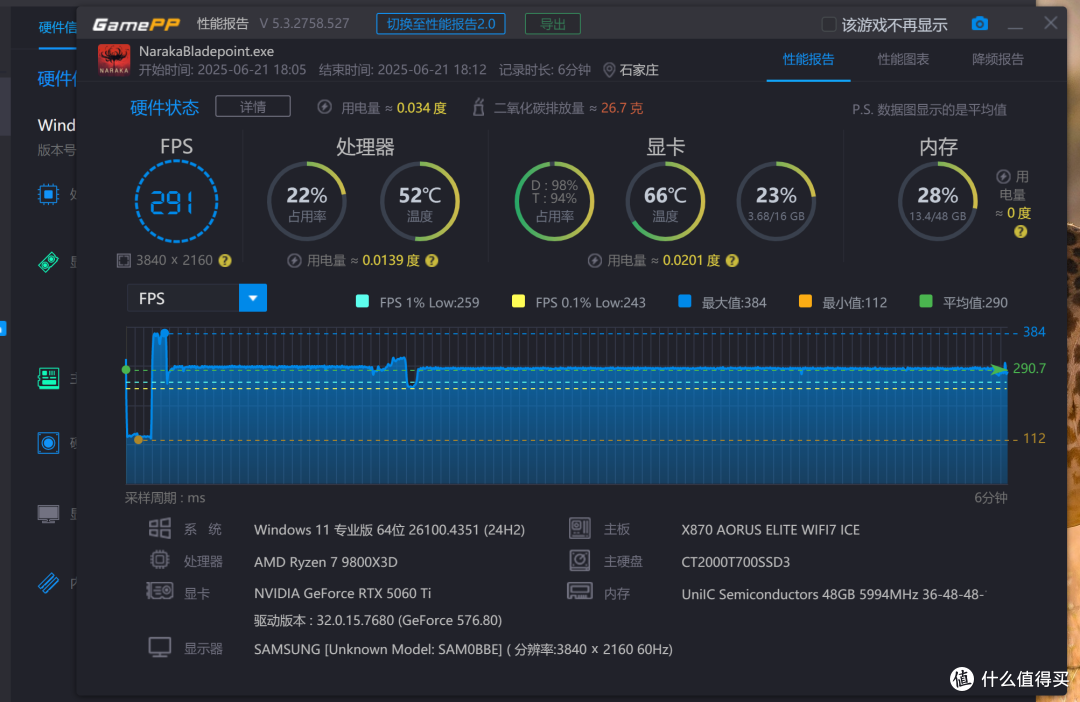Click the blue disk icon in background sidebar
The width and height of the screenshot is (1080, 702).
pos(48,443)
